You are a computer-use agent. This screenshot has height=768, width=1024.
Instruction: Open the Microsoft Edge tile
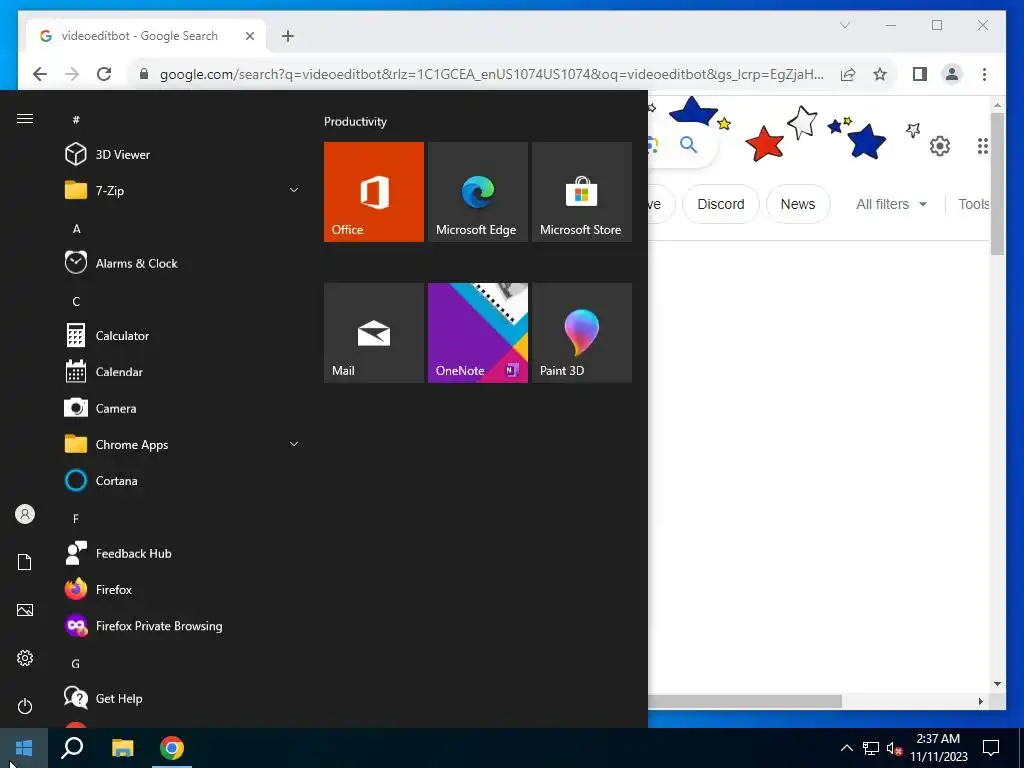click(477, 192)
